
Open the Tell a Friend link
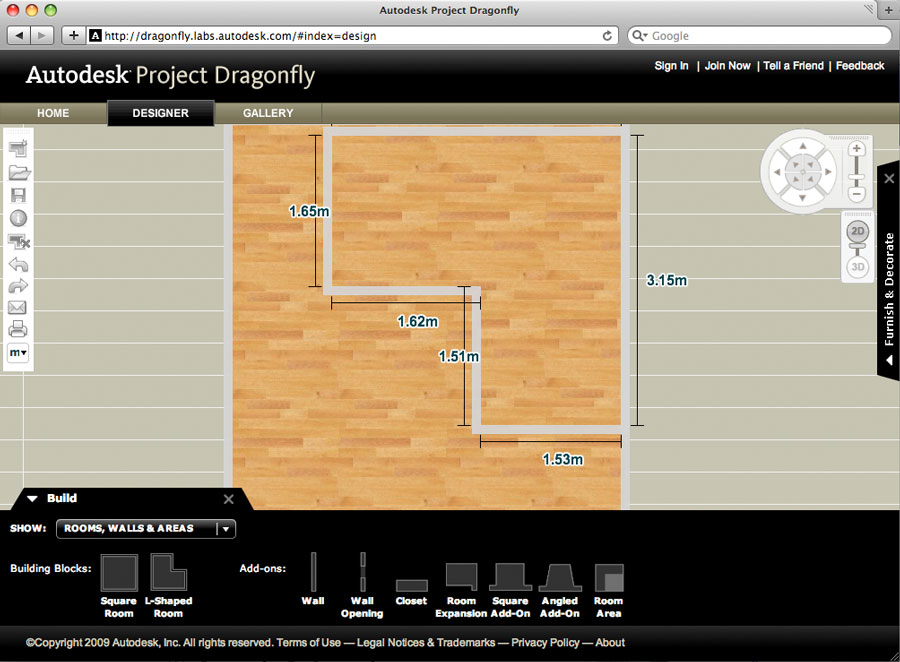pos(793,66)
